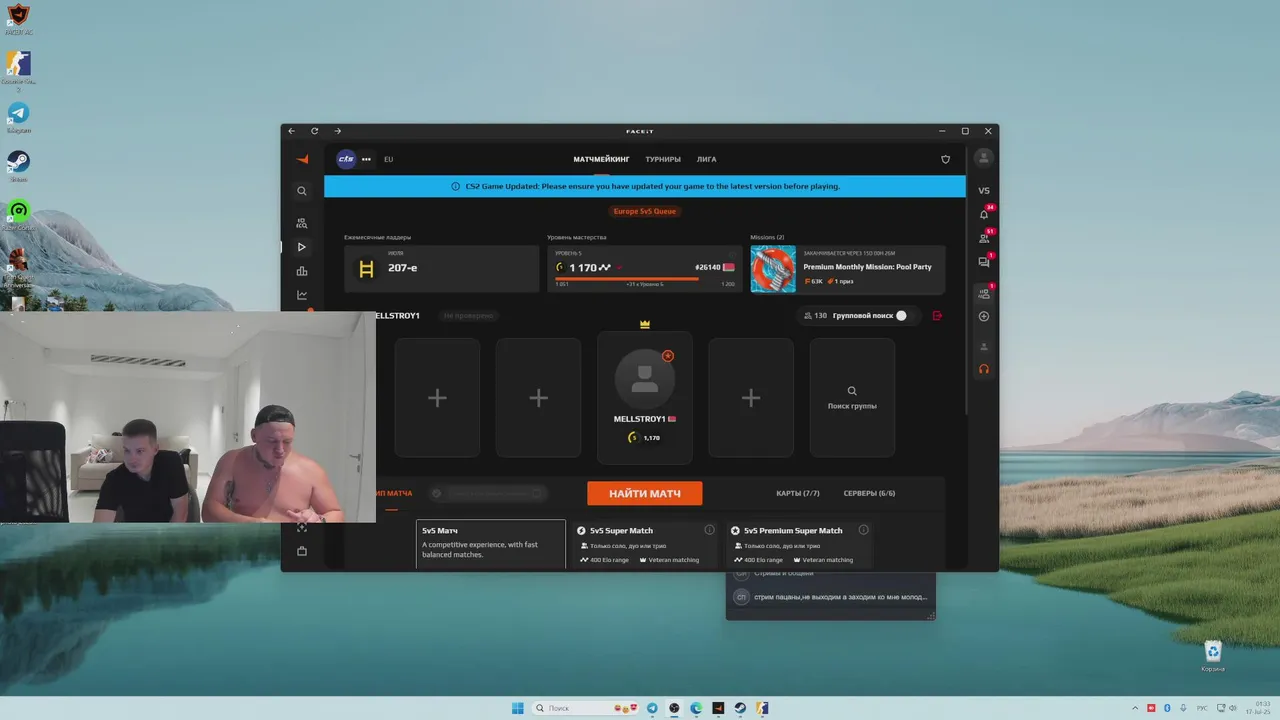The image size is (1280, 720).
Task: Show info for 5v5 Super Match
Action: pos(710,530)
